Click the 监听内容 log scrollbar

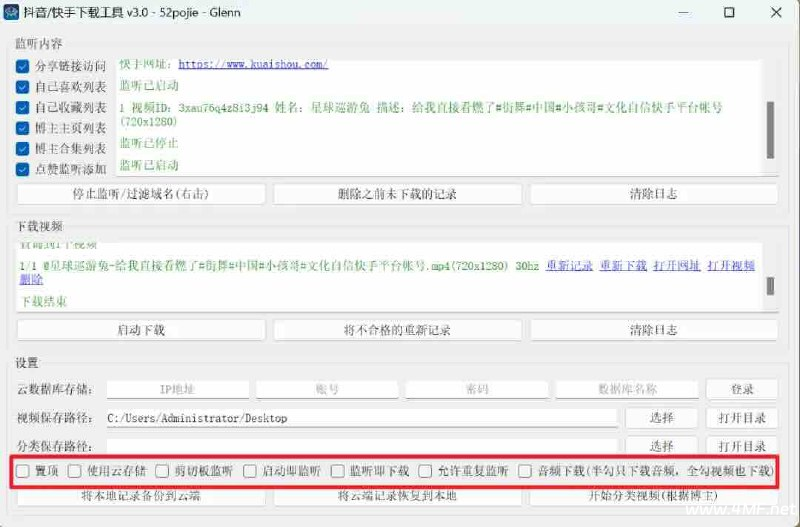pos(770,128)
